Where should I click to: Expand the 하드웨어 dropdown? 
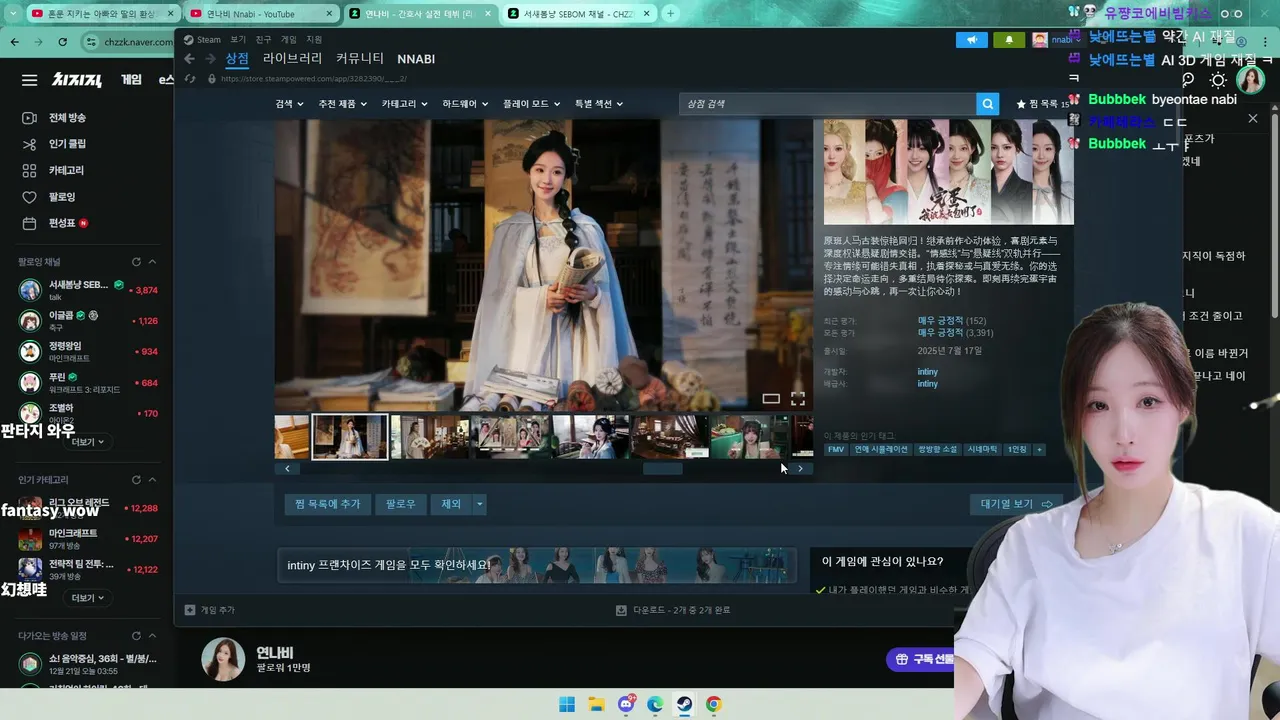[x=466, y=104]
